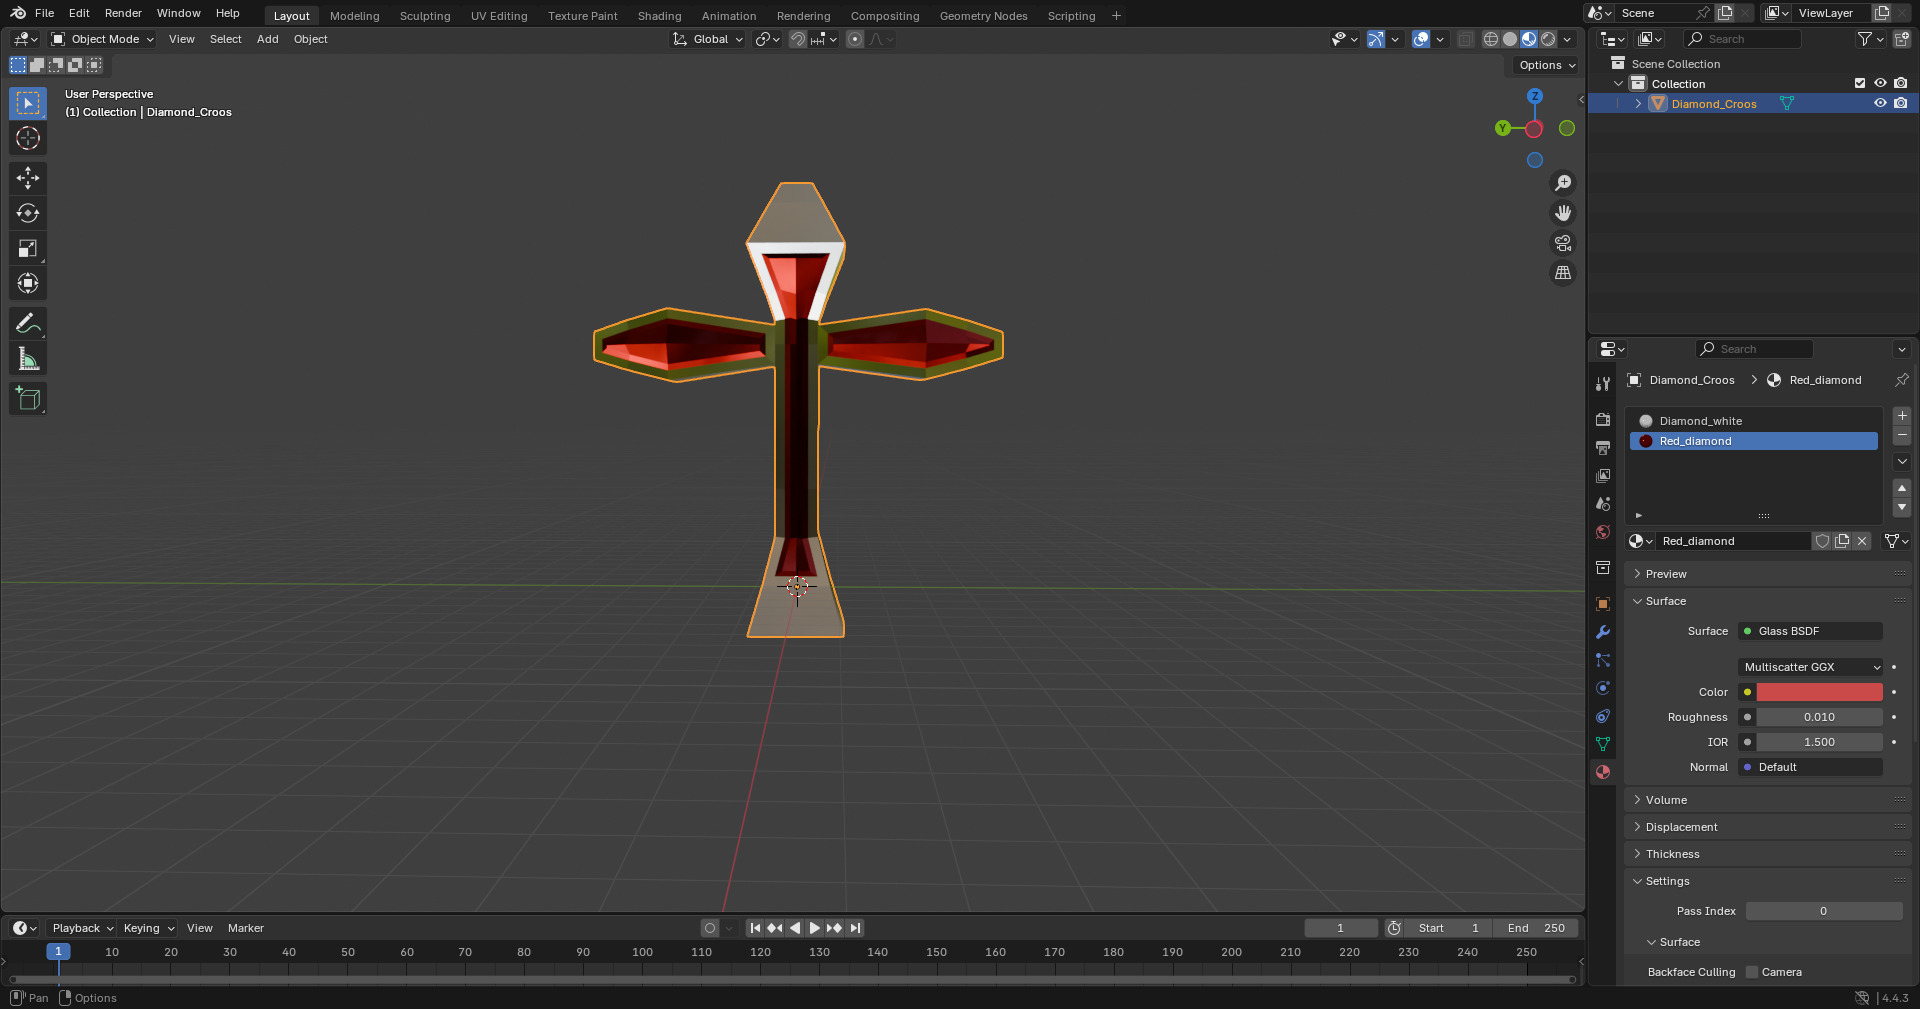Open the Material properties tab
1920x1009 pixels.
point(1603,772)
